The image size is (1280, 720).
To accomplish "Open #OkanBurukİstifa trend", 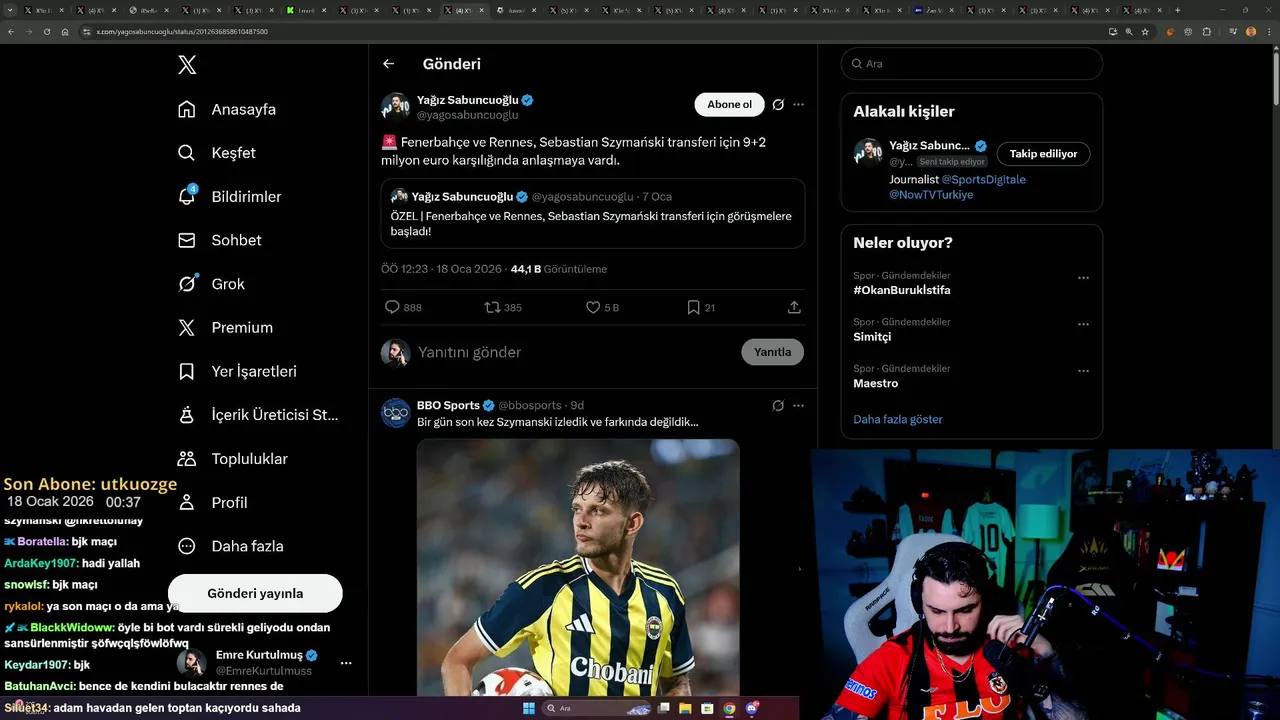I will point(901,290).
